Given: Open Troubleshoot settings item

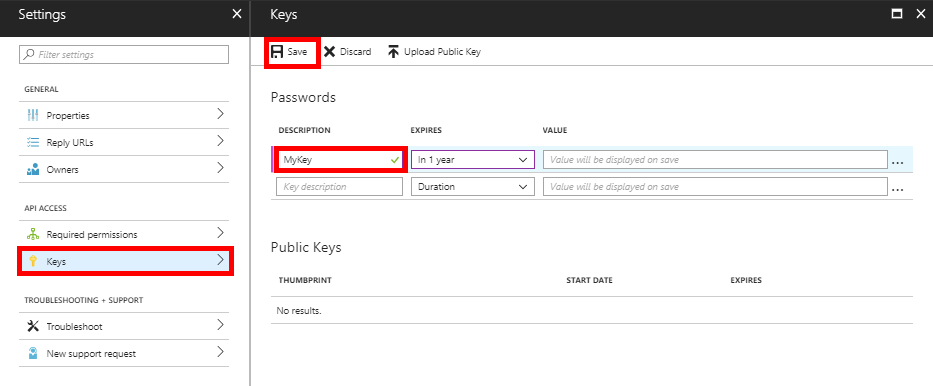Looking at the screenshot, I should click(124, 327).
